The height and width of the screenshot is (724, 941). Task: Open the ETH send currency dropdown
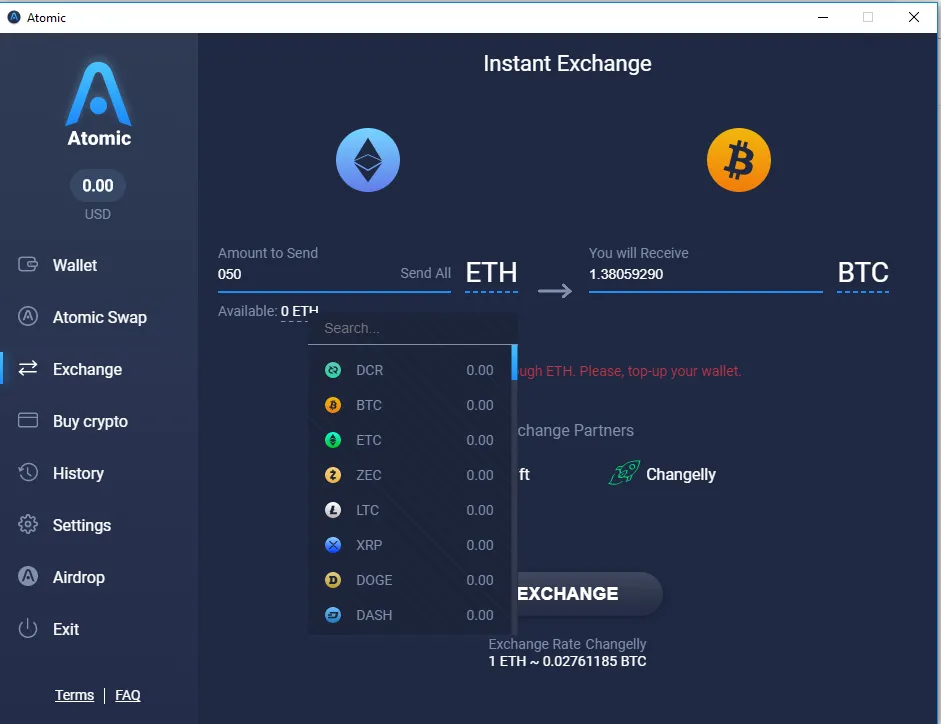492,273
